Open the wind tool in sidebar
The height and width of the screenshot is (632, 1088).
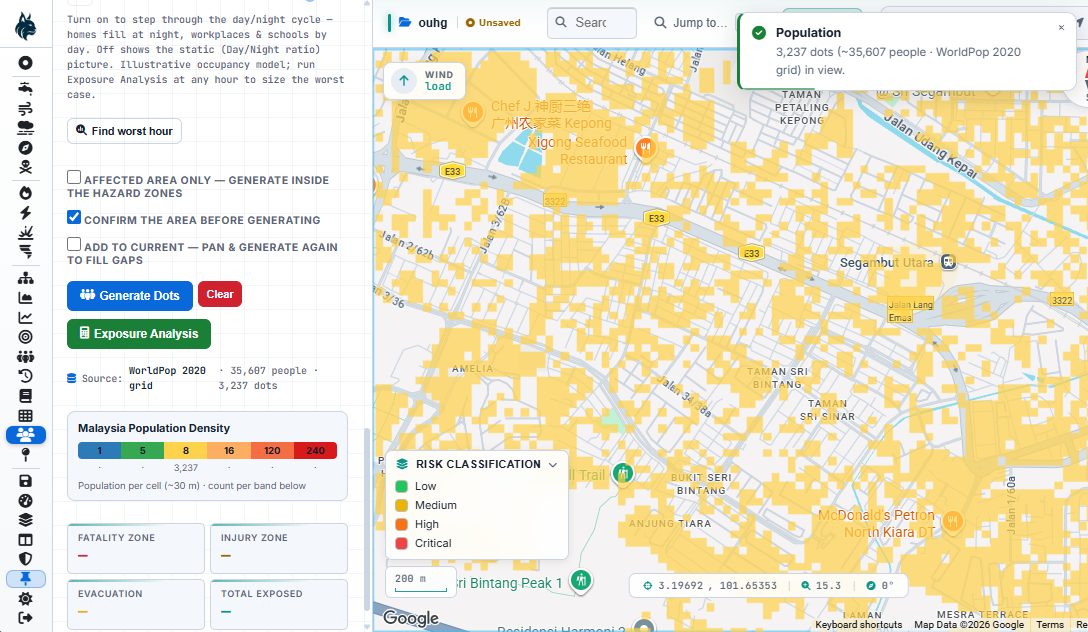coord(26,108)
